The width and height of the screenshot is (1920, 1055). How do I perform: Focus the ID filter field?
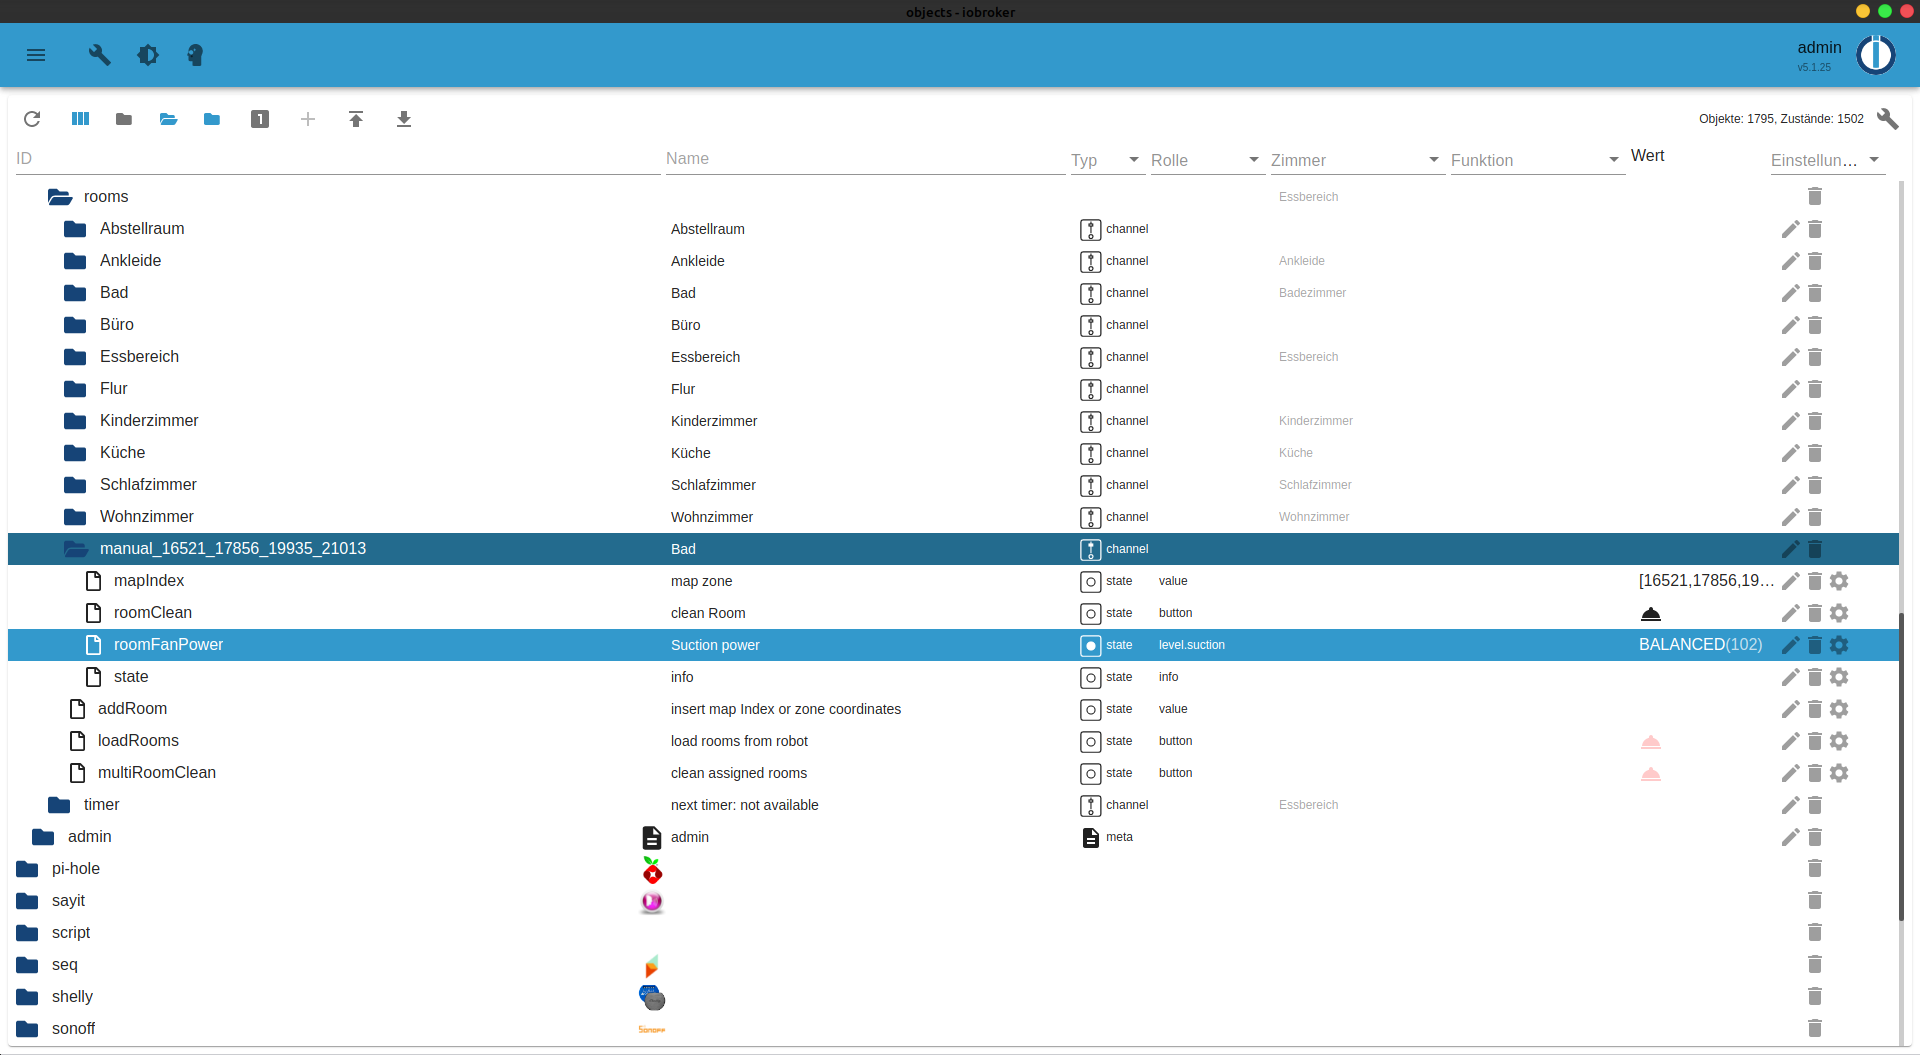pos(338,159)
